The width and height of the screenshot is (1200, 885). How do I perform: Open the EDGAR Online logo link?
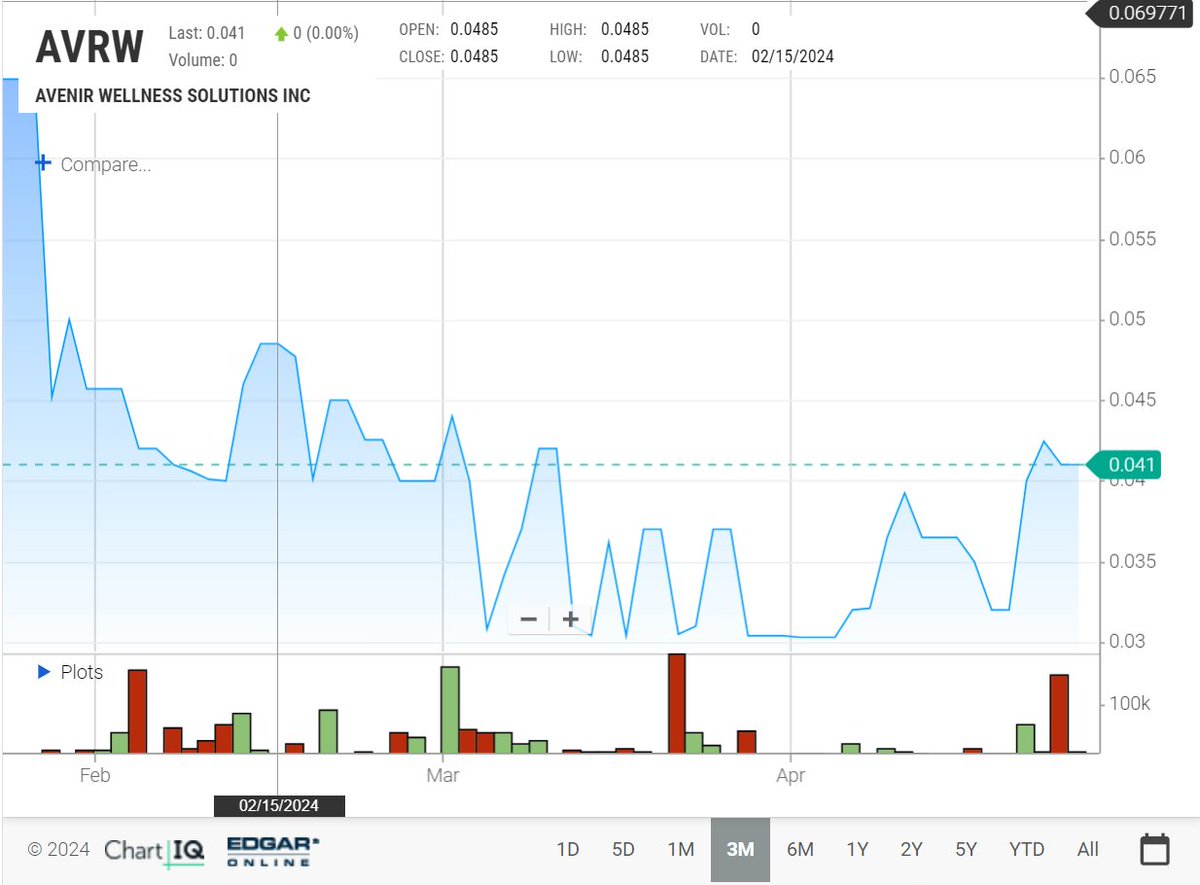pyautogui.click(x=273, y=851)
